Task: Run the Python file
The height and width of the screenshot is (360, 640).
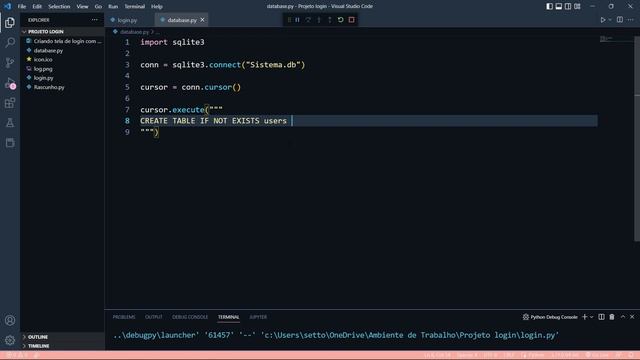Action: pyautogui.click(x=602, y=20)
